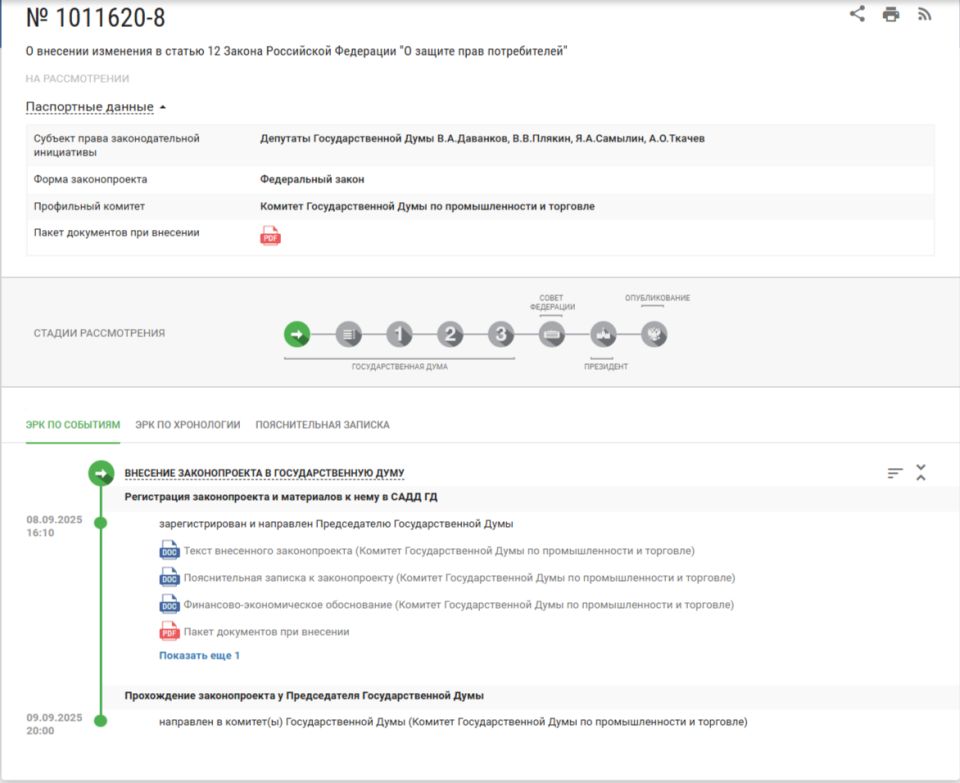Click the President stage icon

[x=602, y=334]
